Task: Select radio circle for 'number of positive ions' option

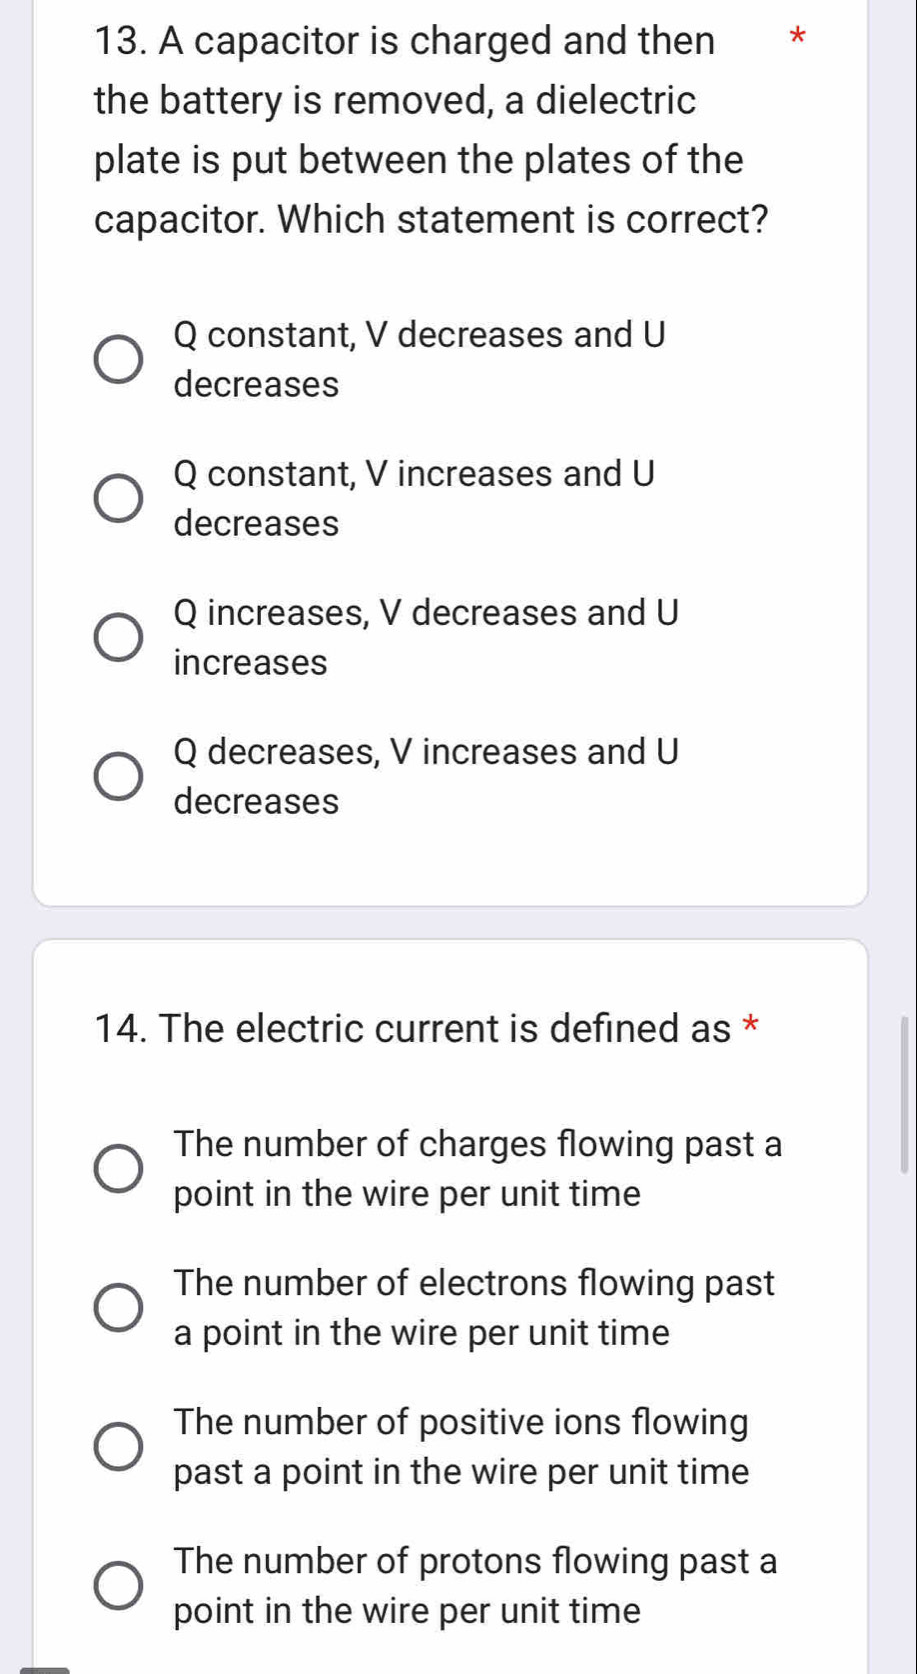Action: [x=118, y=1447]
